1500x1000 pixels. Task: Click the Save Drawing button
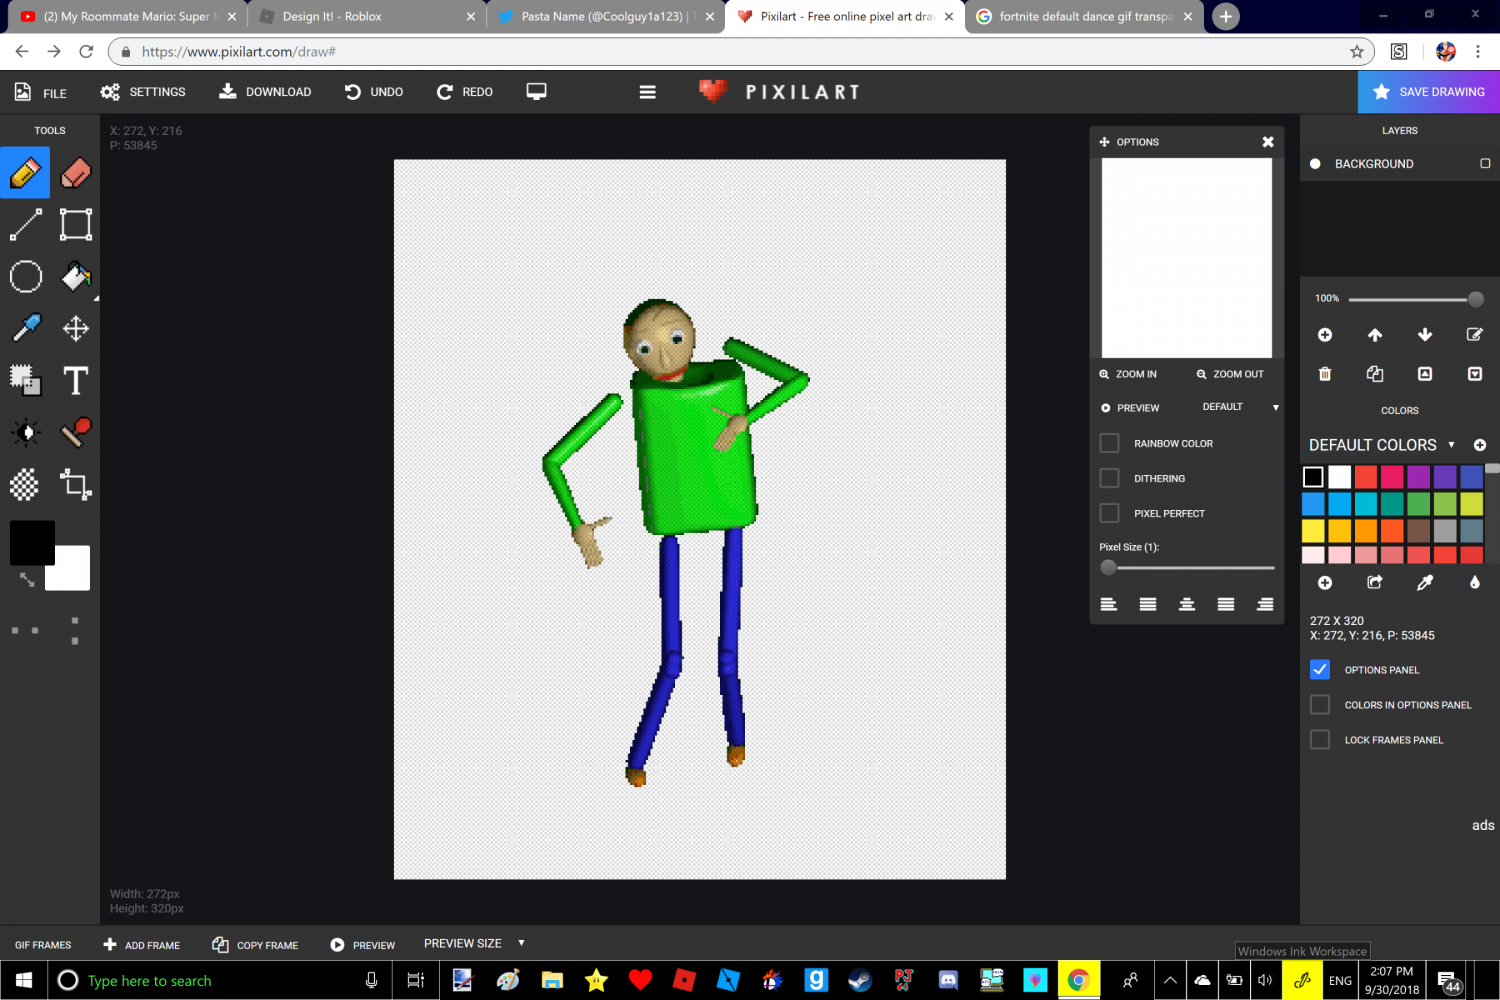(x=1429, y=92)
